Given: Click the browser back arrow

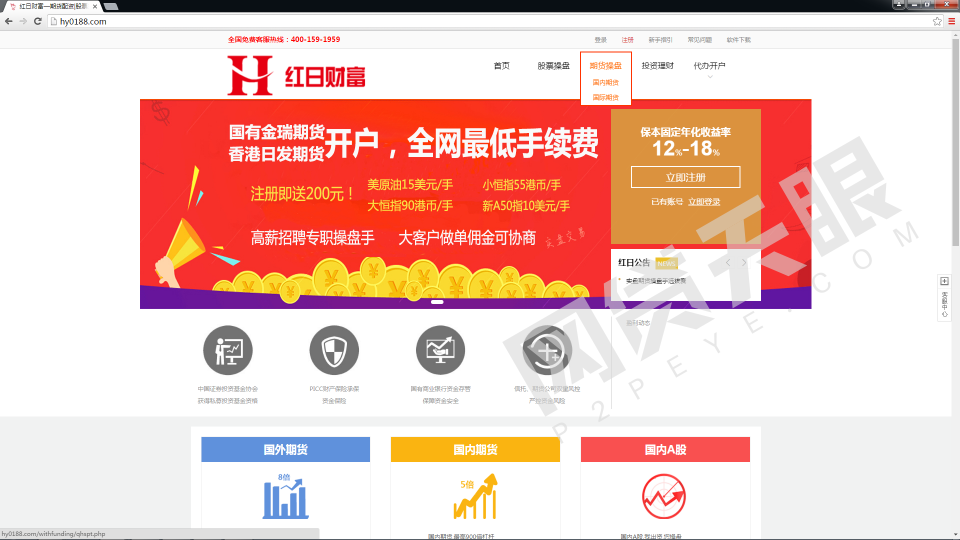Looking at the screenshot, I should point(9,21).
